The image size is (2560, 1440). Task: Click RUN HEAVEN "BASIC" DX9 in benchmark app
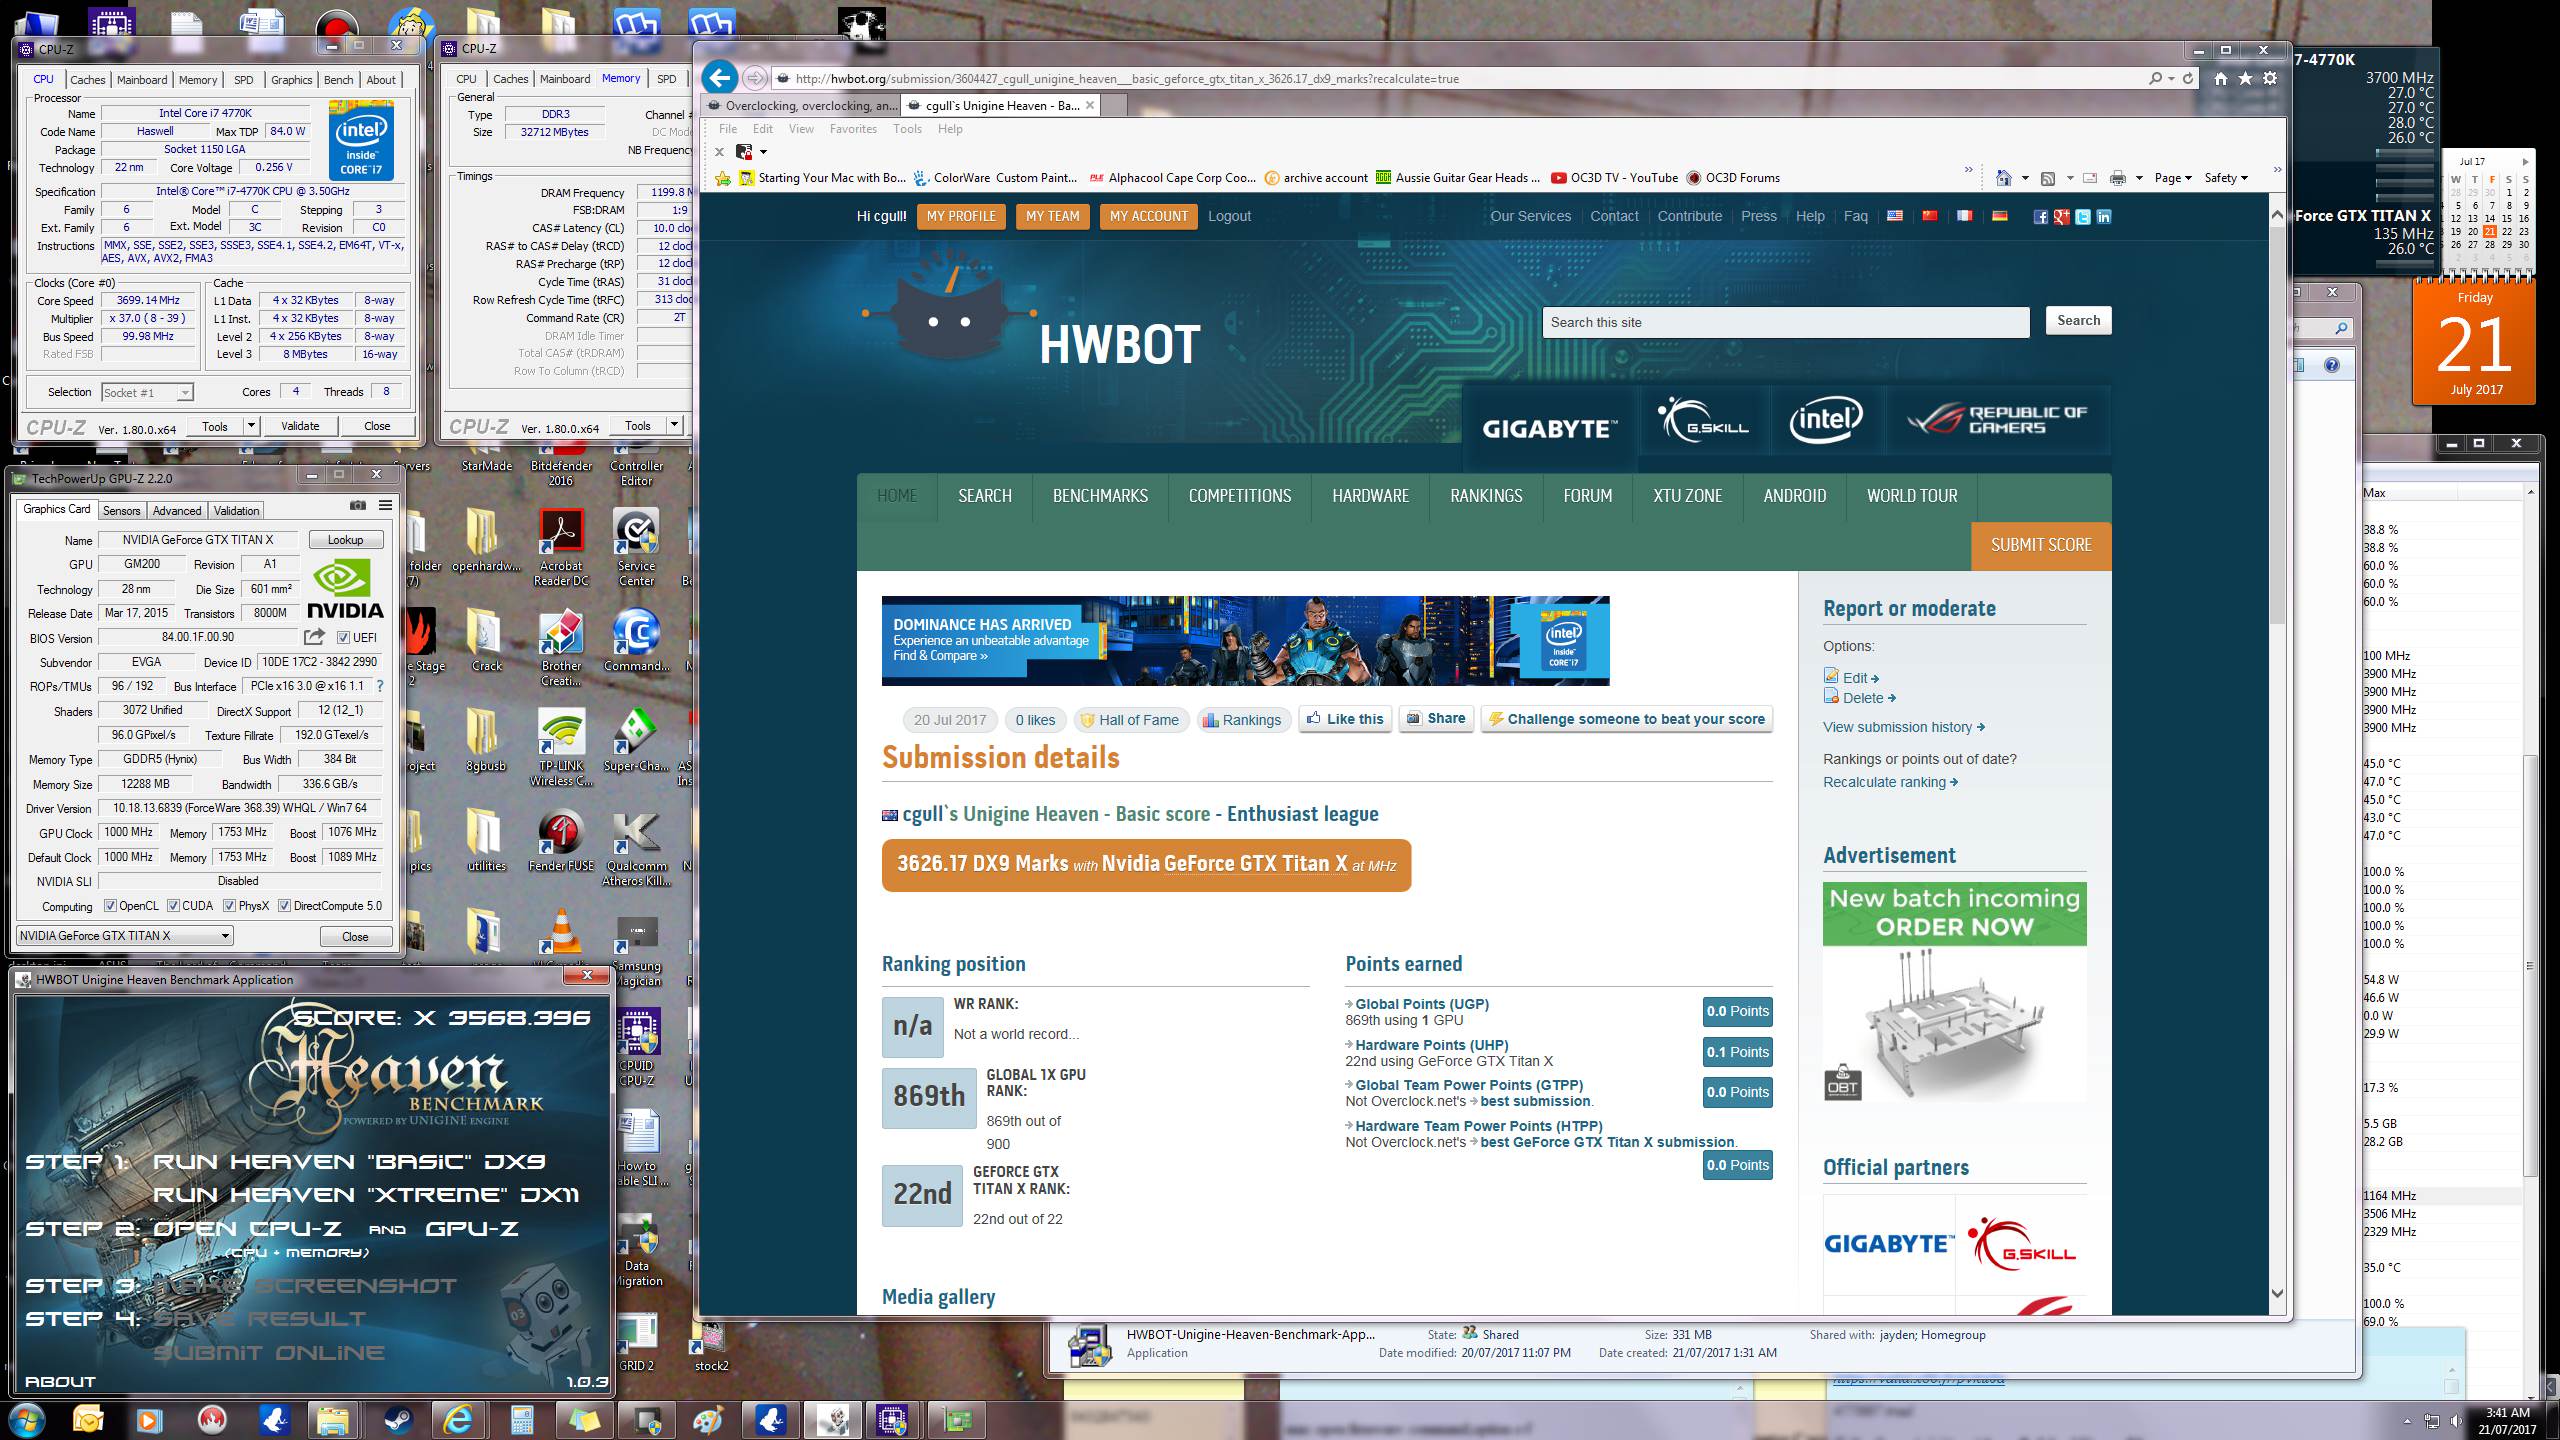[x=349, y=1162]
